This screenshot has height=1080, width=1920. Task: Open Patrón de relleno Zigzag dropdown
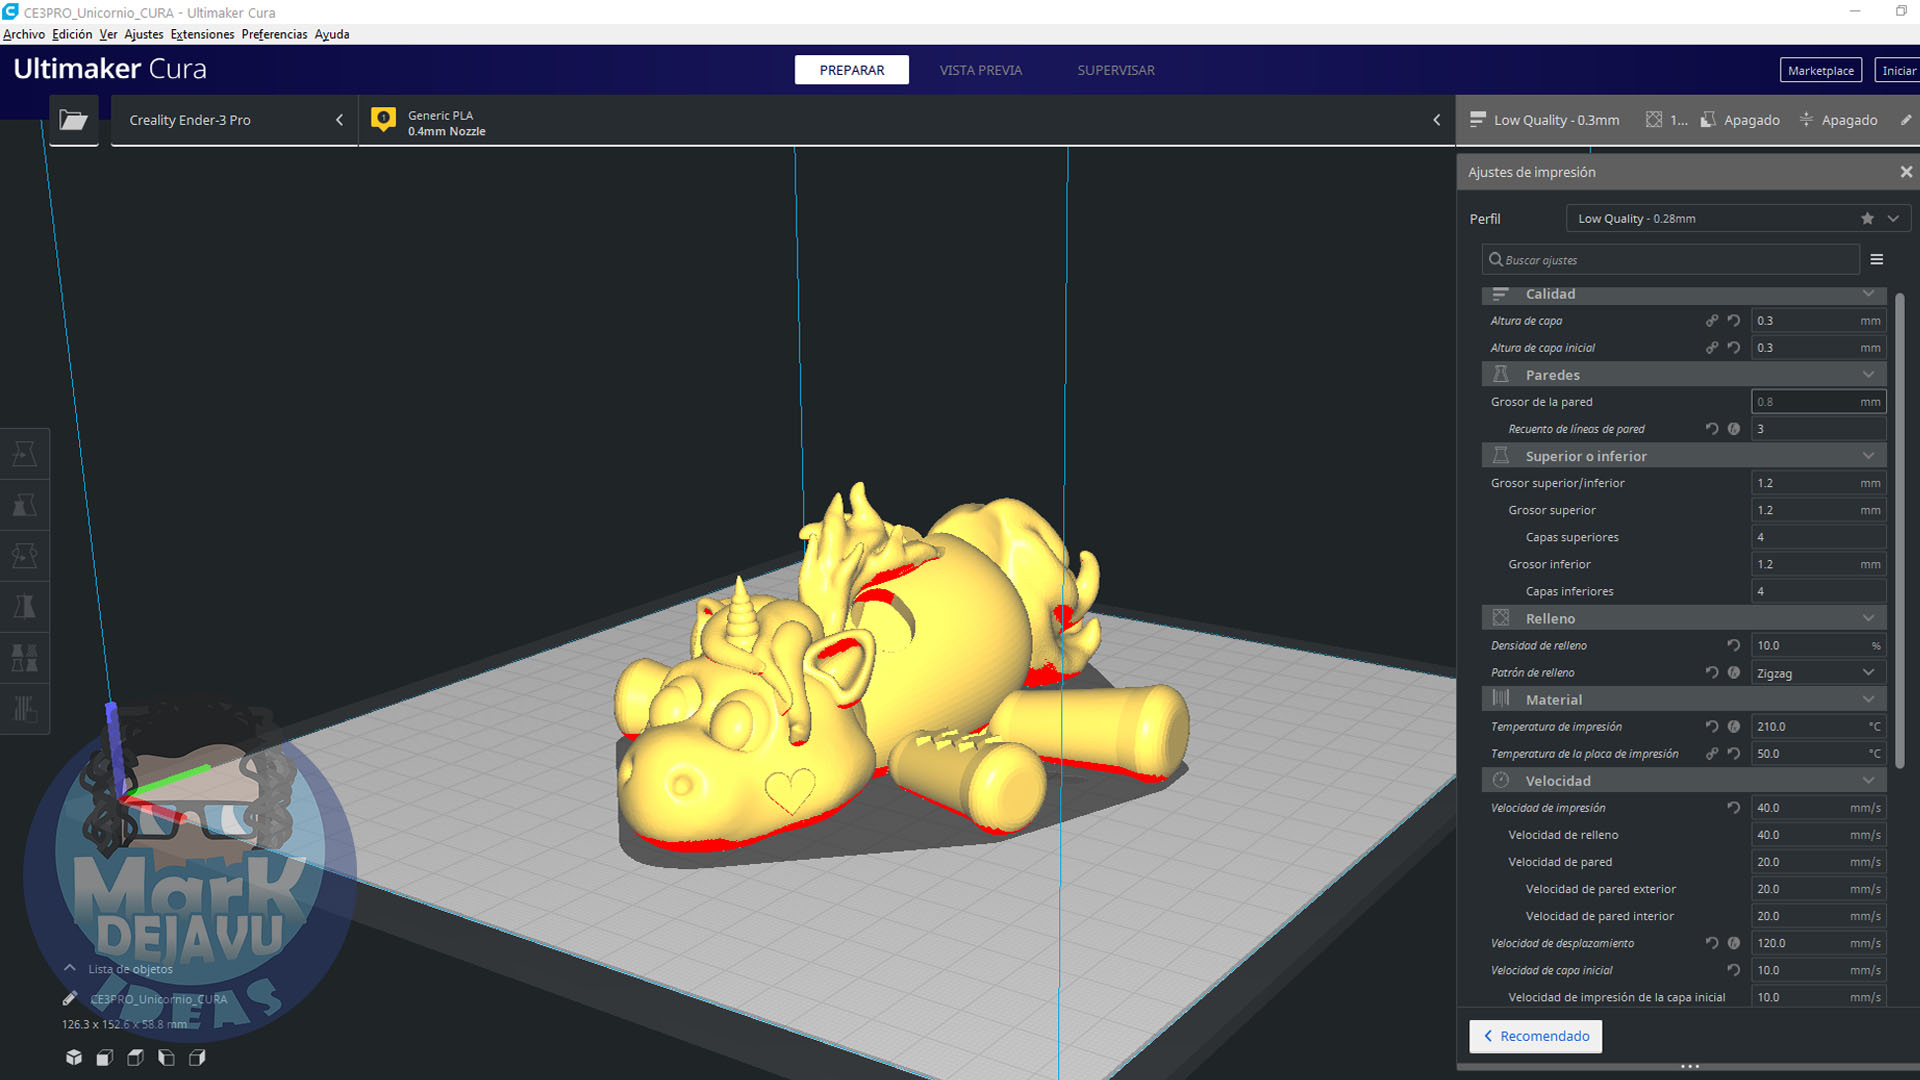(1817, 673)
